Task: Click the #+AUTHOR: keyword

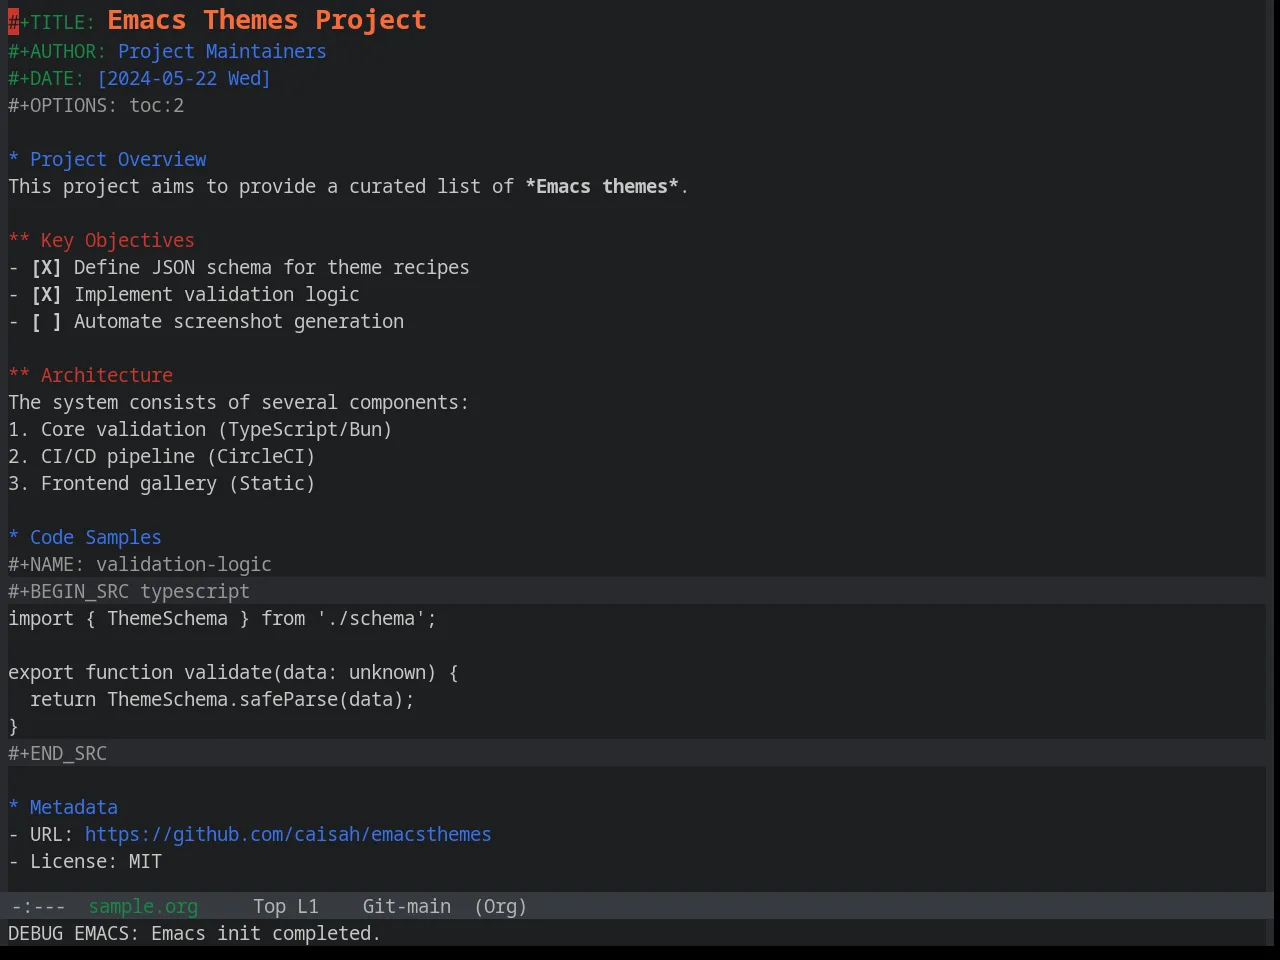Action: pyautogui.click(x=57, y=52)
